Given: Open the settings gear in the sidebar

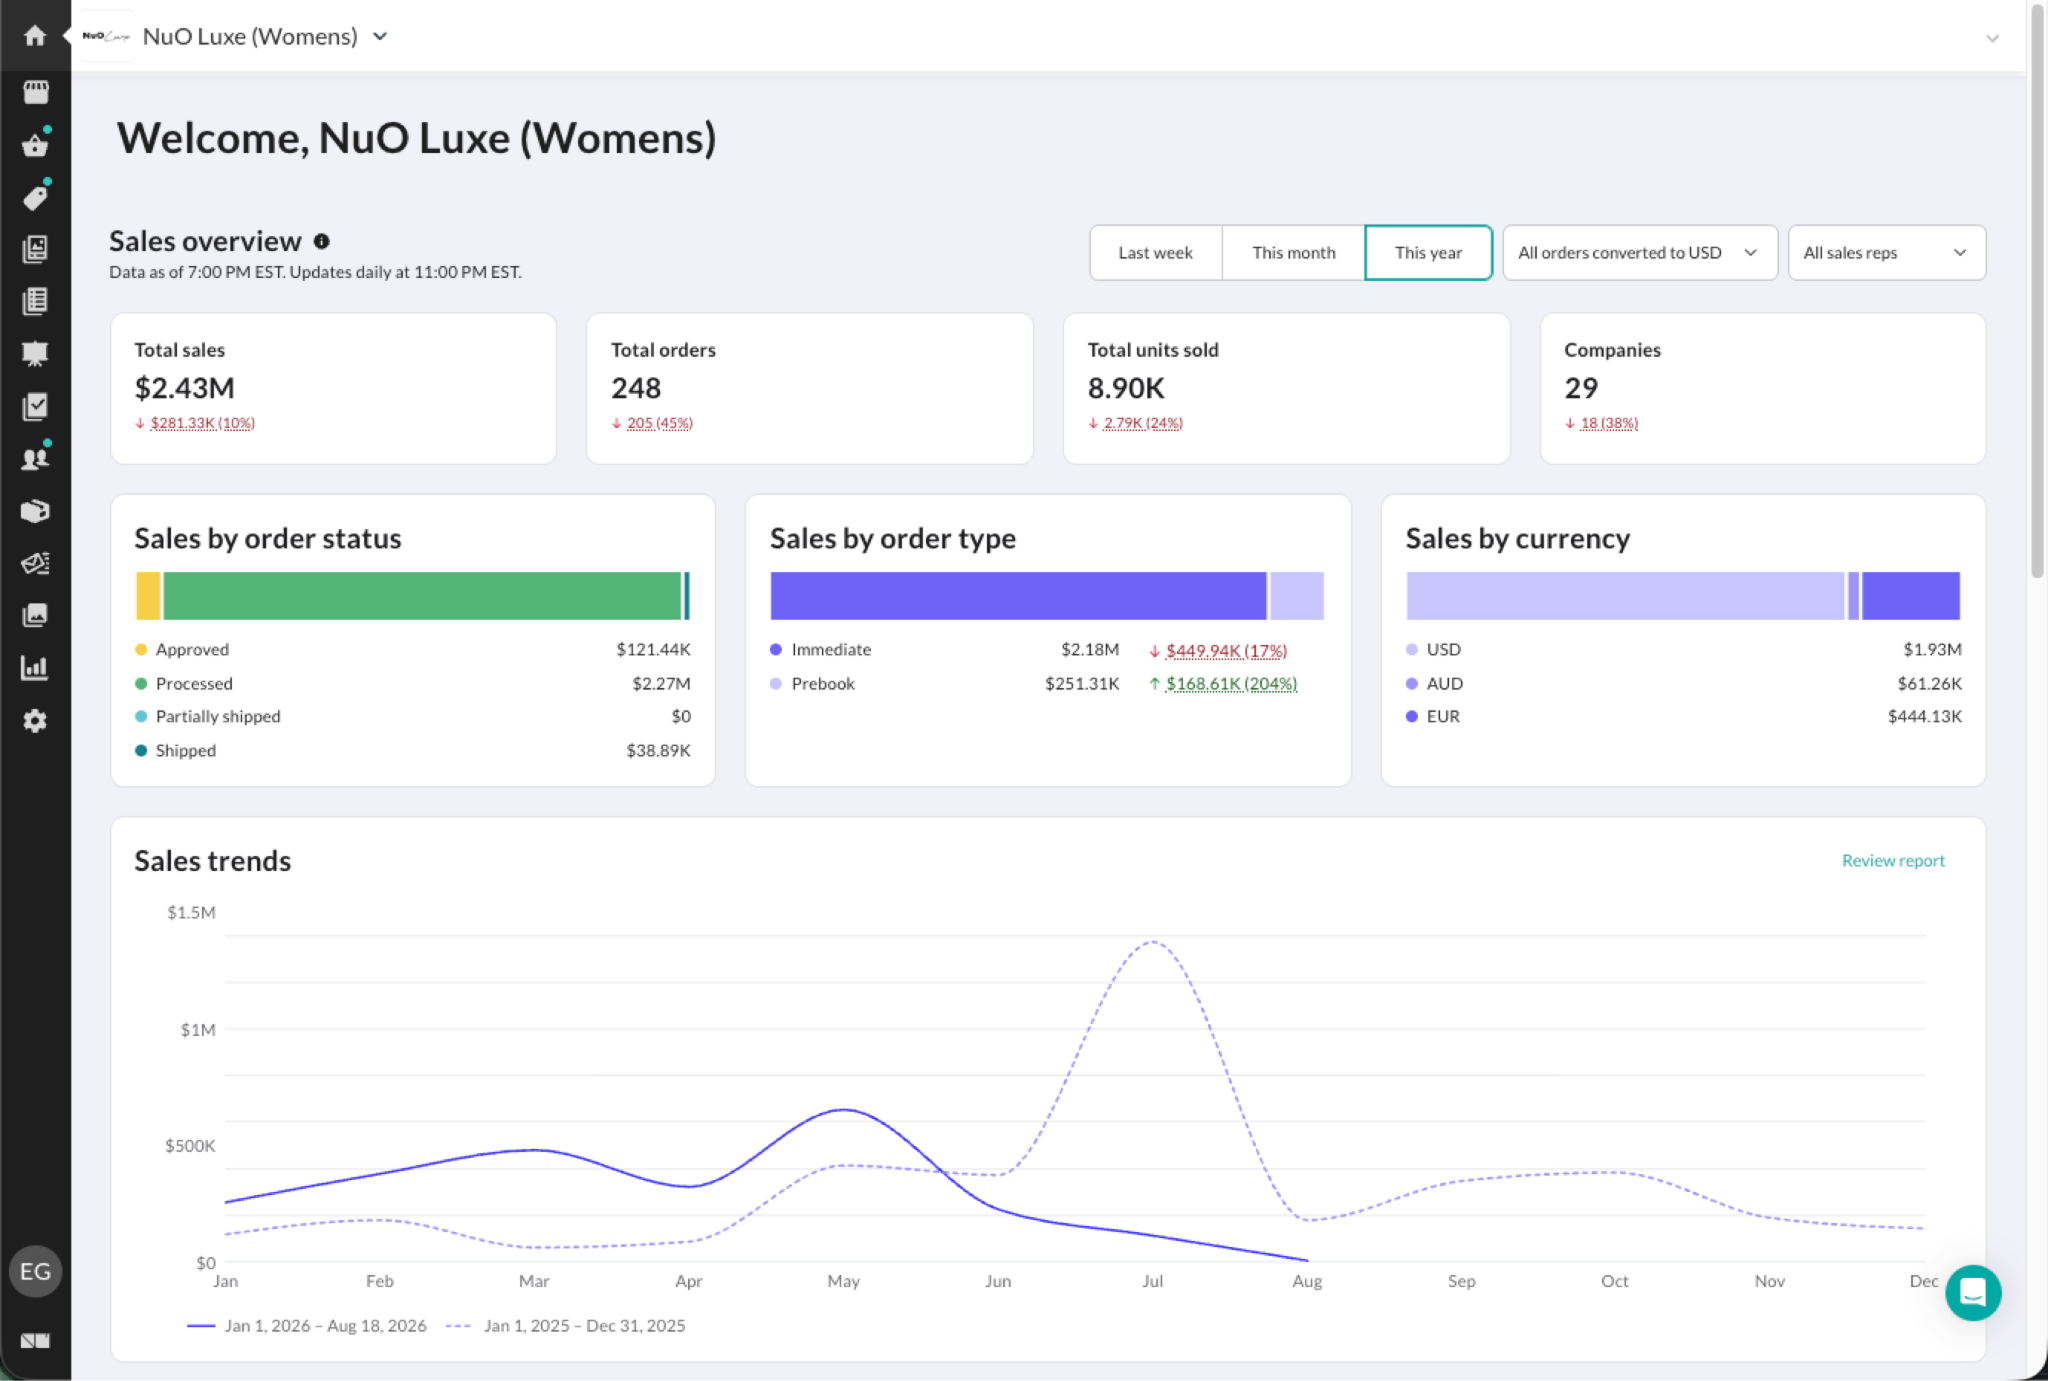Looking at the screenshot, I should (x=35, y=721).
